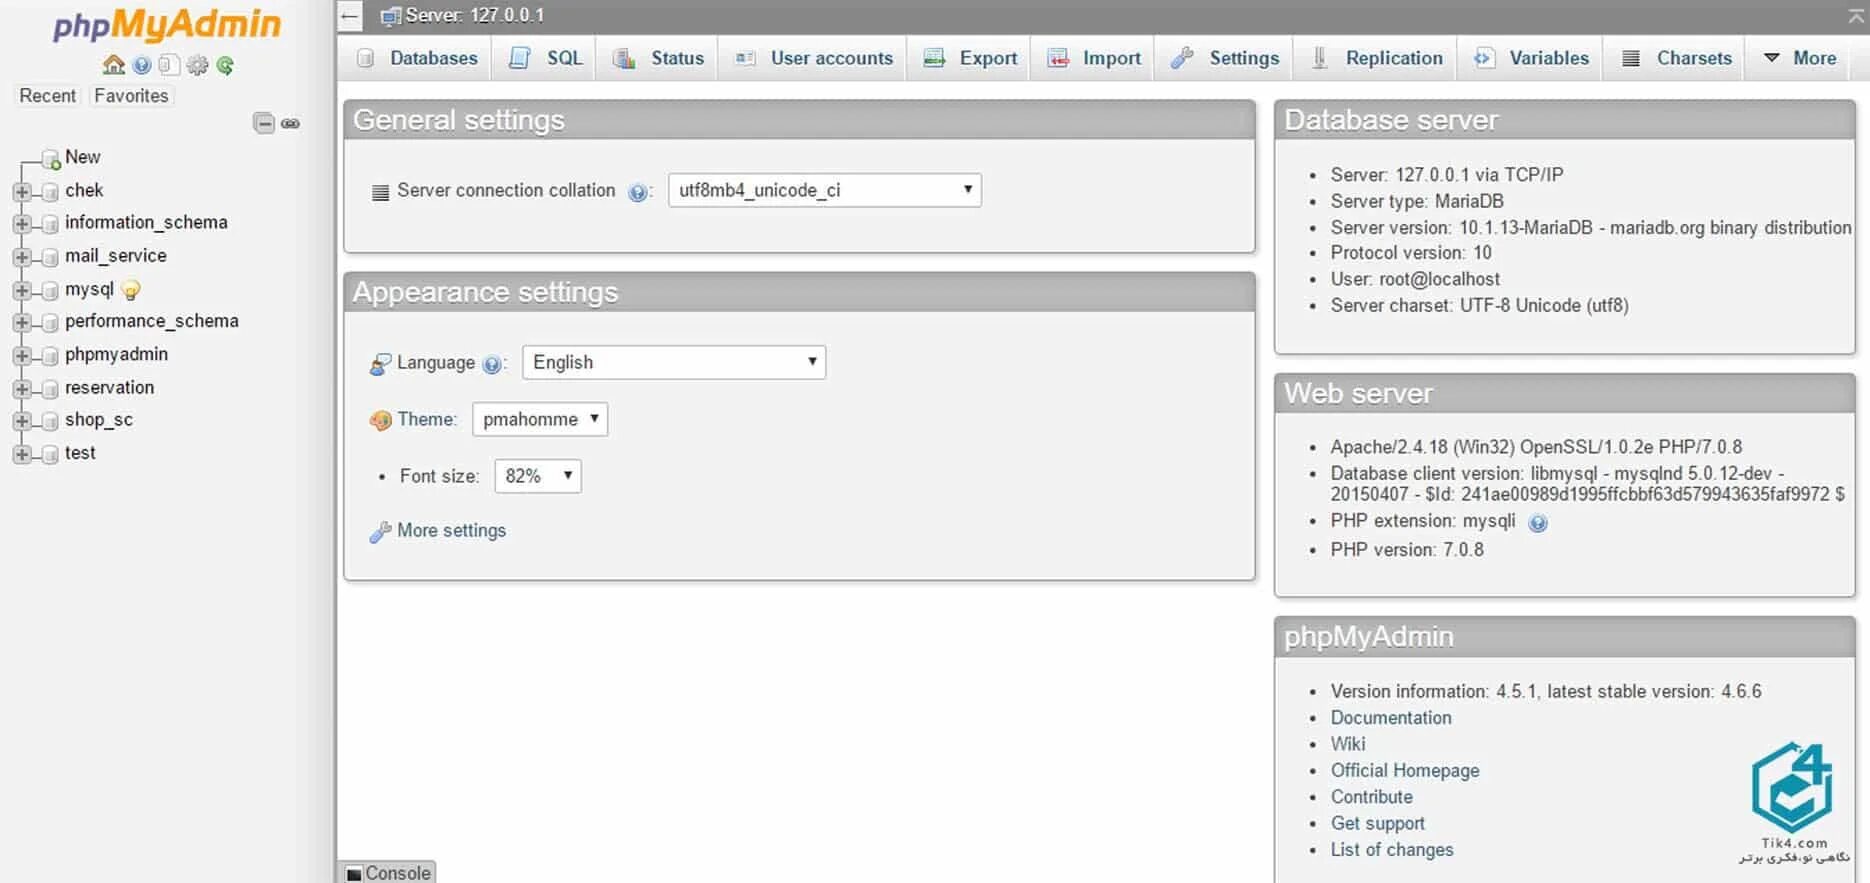Open the List of changes link
Viewport: 1870px width, 883px height.
coord(1391,850)
